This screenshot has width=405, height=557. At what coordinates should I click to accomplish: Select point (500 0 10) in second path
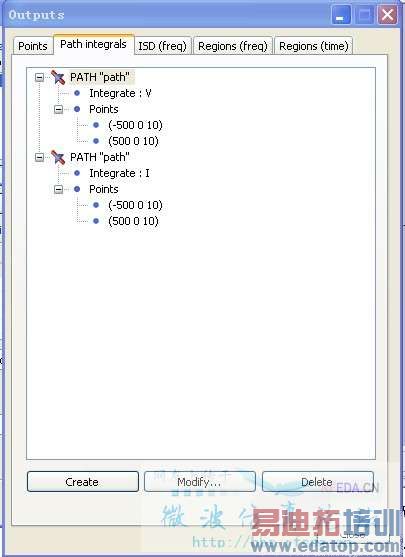pos(133,221)
